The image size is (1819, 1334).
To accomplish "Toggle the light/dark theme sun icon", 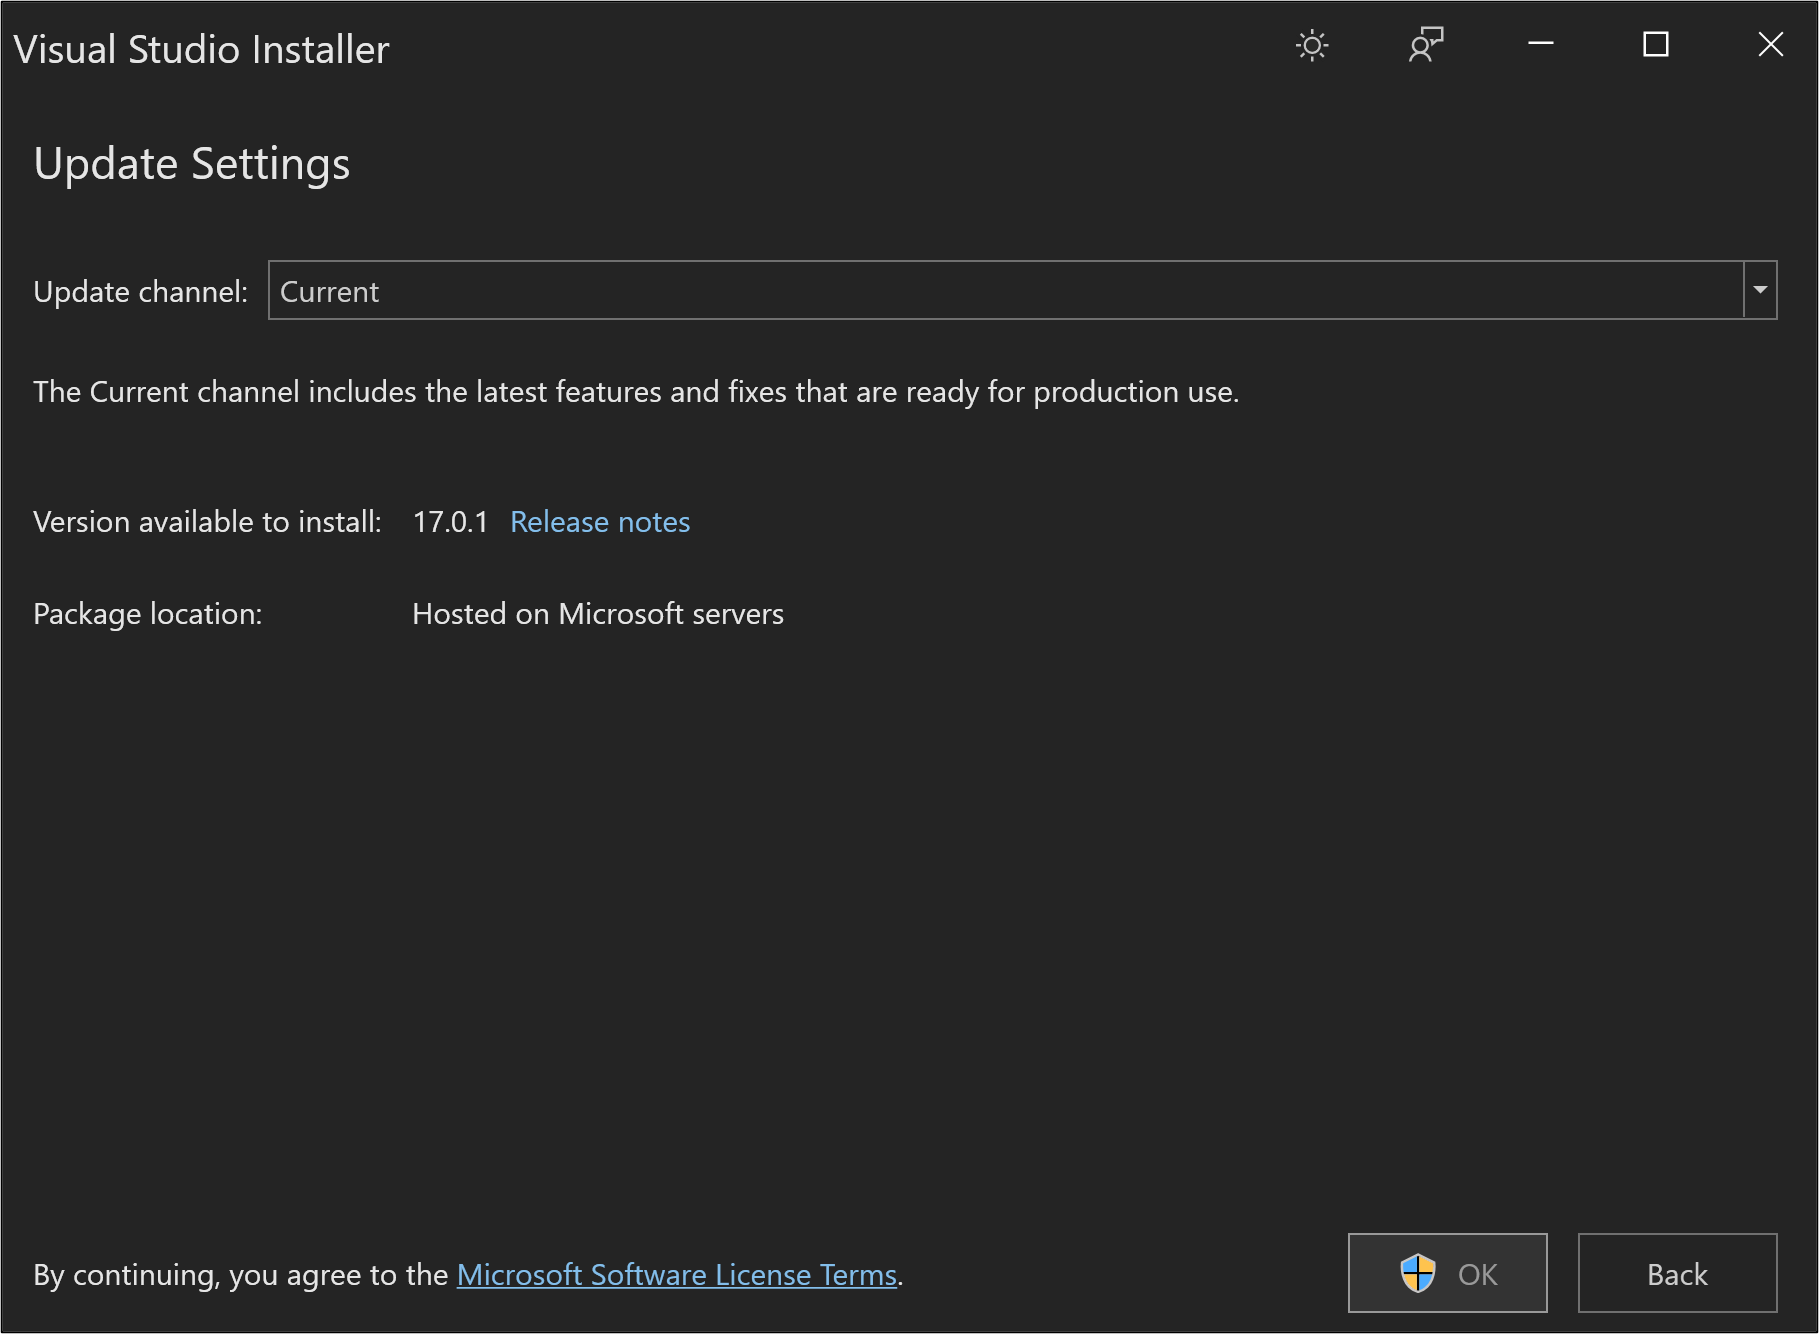I will tap(1312, 46).
